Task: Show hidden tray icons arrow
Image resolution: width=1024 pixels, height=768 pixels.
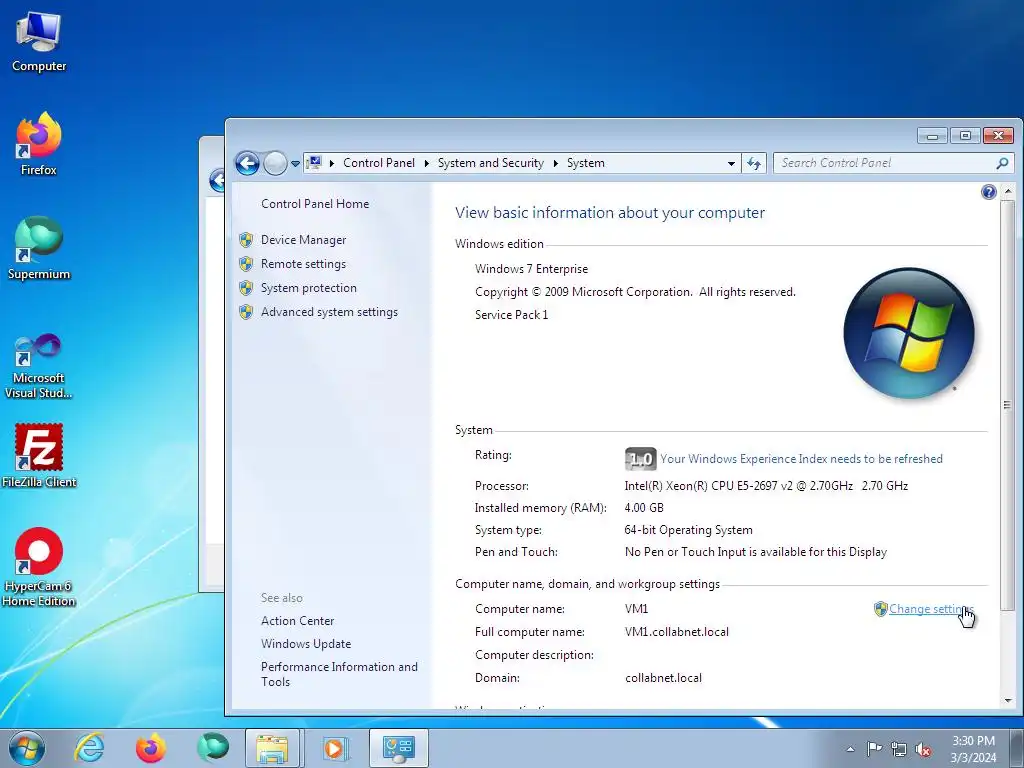Action: pos(850,749)
